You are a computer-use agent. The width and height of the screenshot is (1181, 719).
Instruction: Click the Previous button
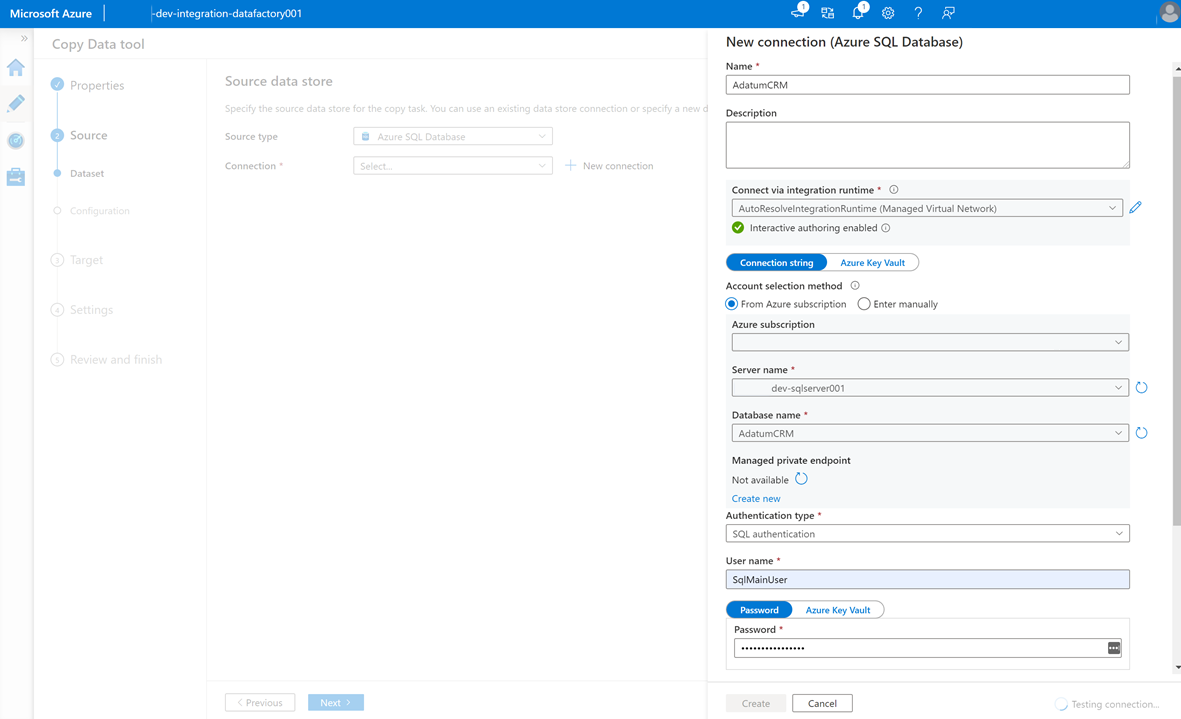(x=260, y=702)
